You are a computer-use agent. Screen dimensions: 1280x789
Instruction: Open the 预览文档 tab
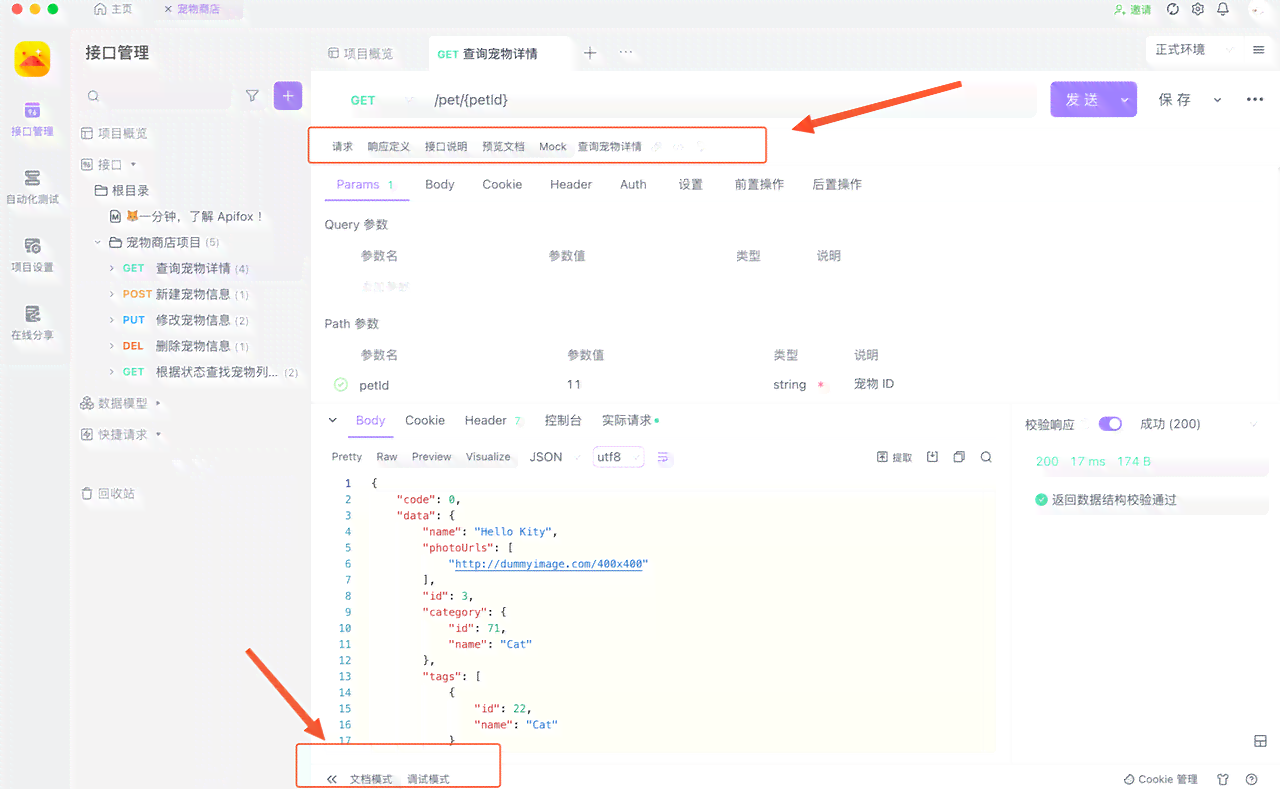pyautogui.click(x=503, y=146)
